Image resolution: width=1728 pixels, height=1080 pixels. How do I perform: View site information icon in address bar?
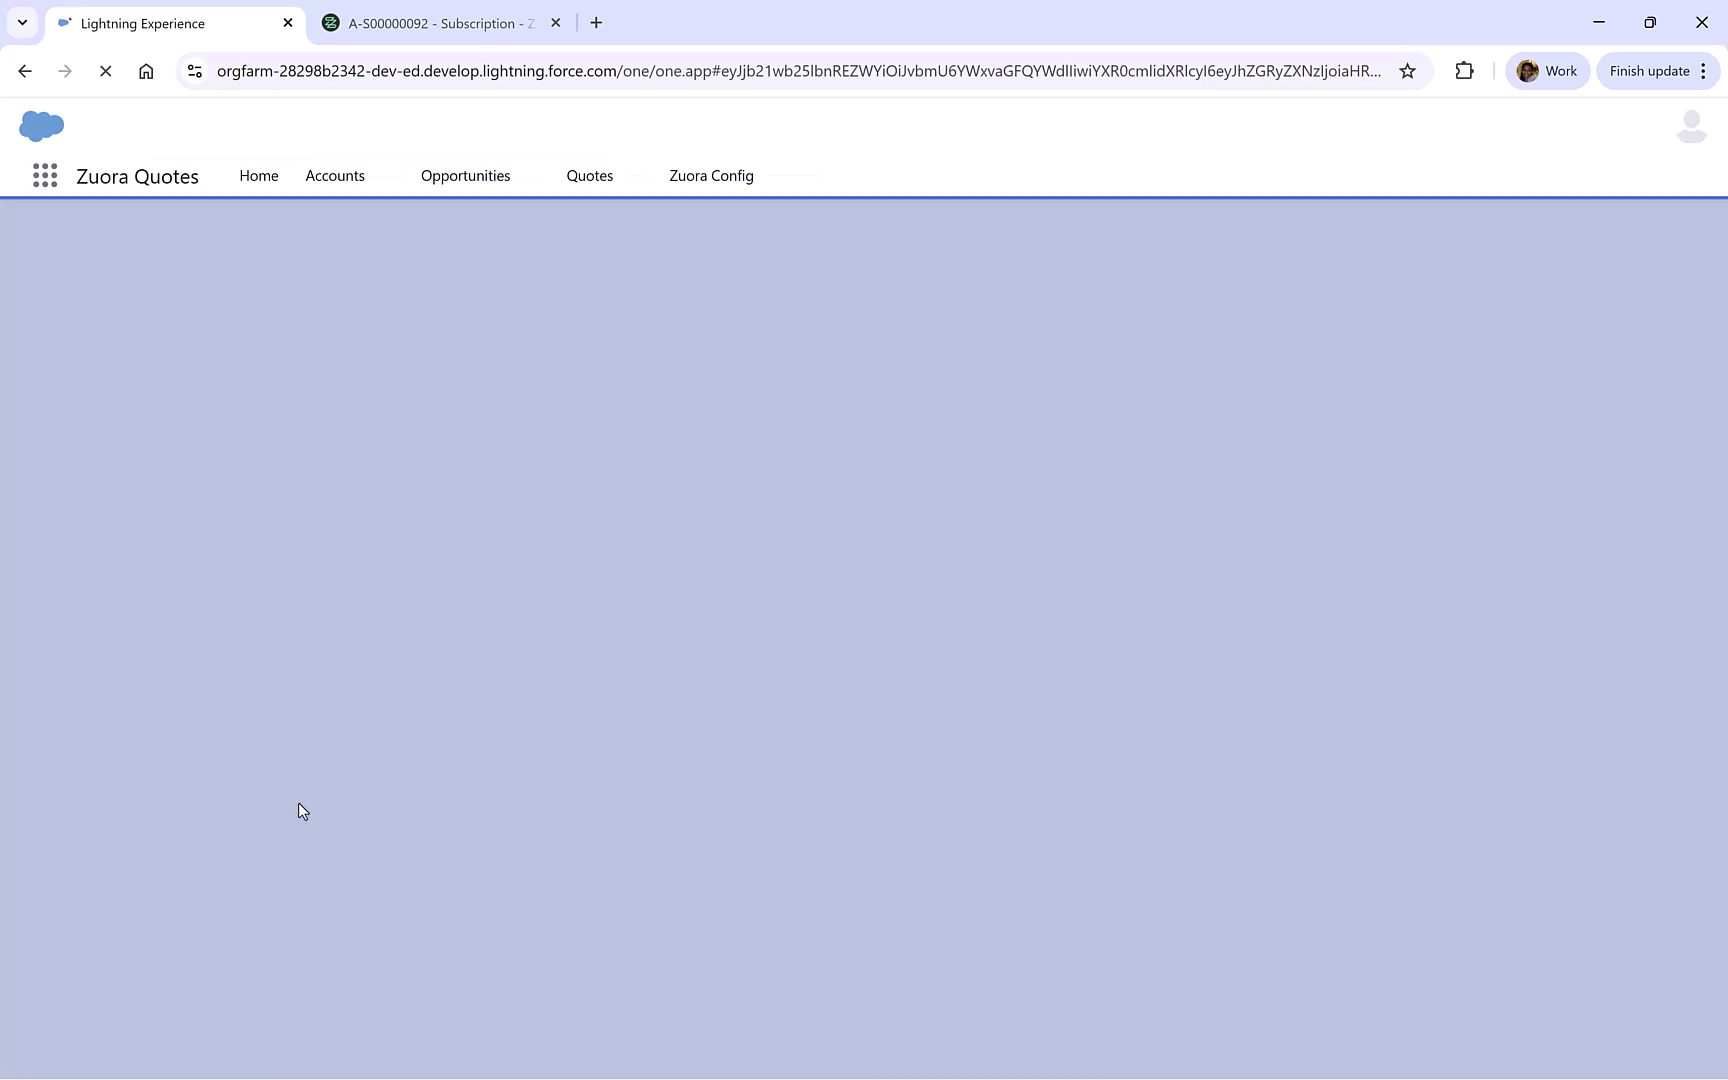click(x=194, y=70)
